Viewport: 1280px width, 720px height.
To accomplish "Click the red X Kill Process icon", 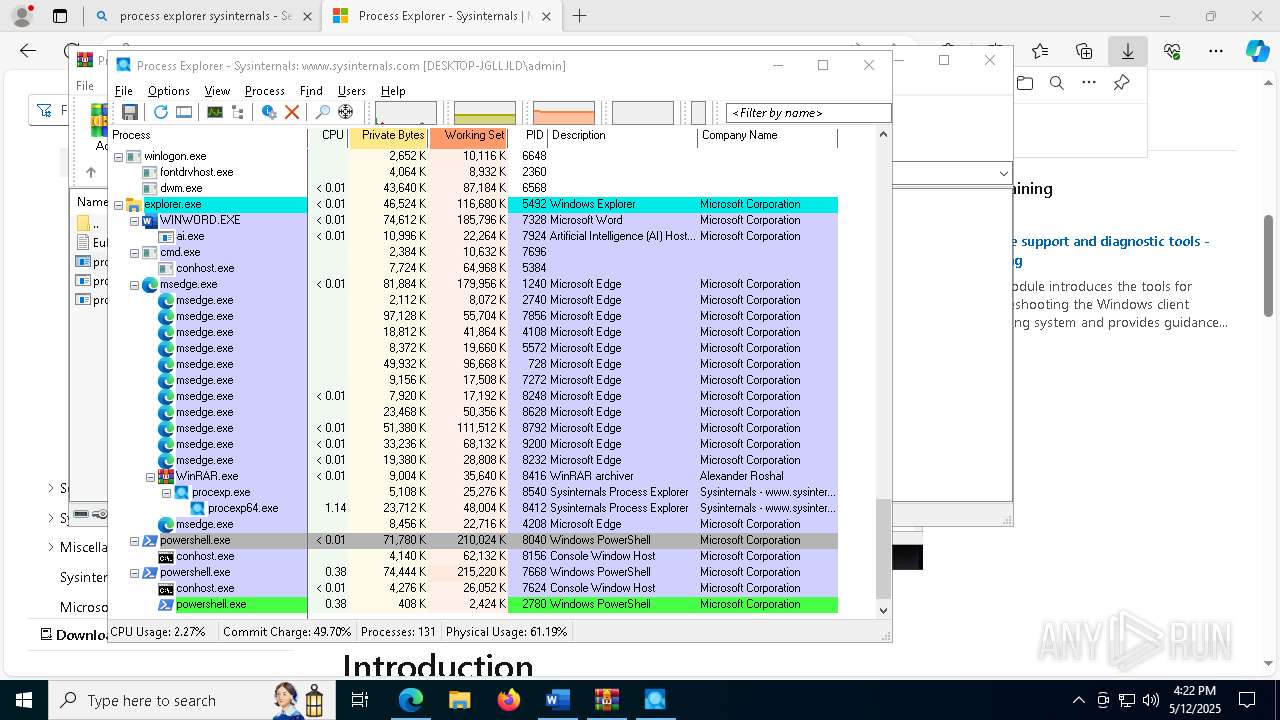I will coord(292,112).
